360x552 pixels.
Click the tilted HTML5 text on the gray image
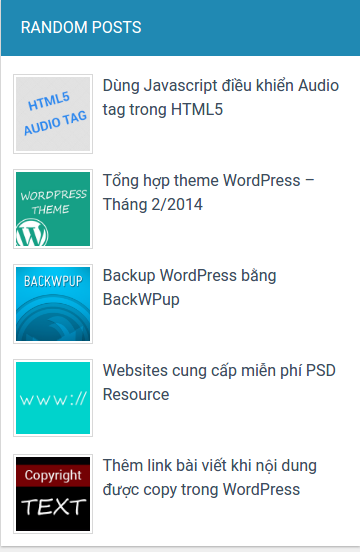(x=49, y=101)
